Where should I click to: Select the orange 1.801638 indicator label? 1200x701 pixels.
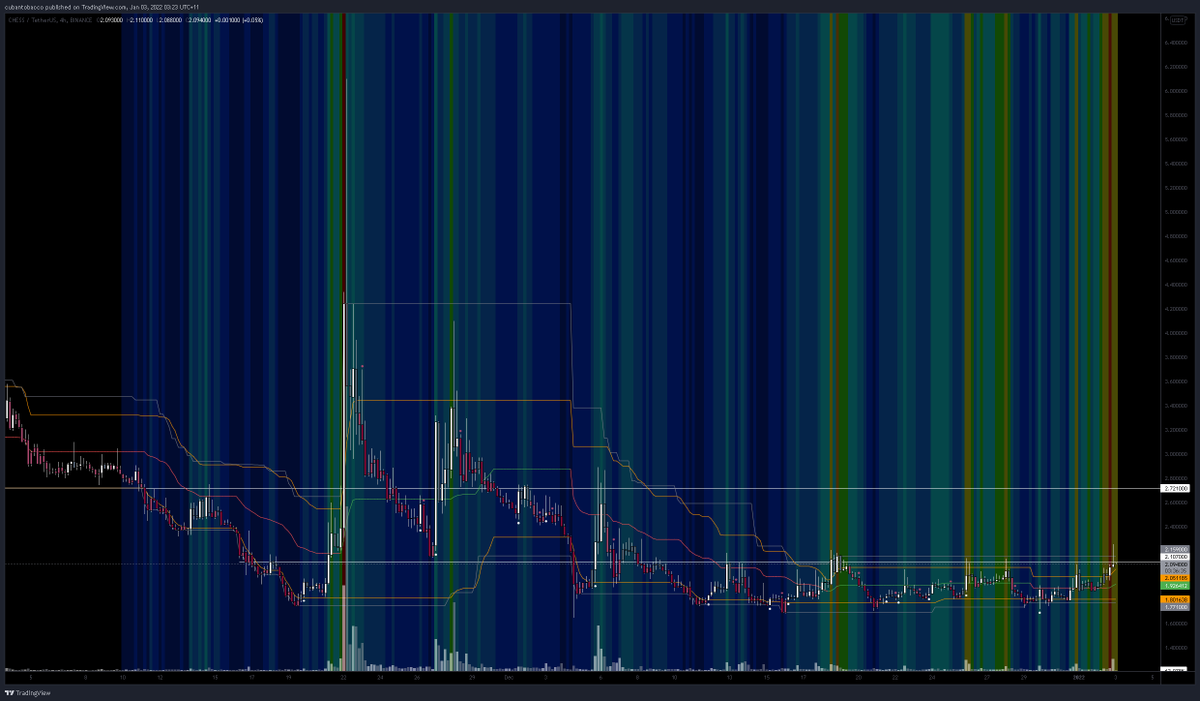(x=1175, y=600)
